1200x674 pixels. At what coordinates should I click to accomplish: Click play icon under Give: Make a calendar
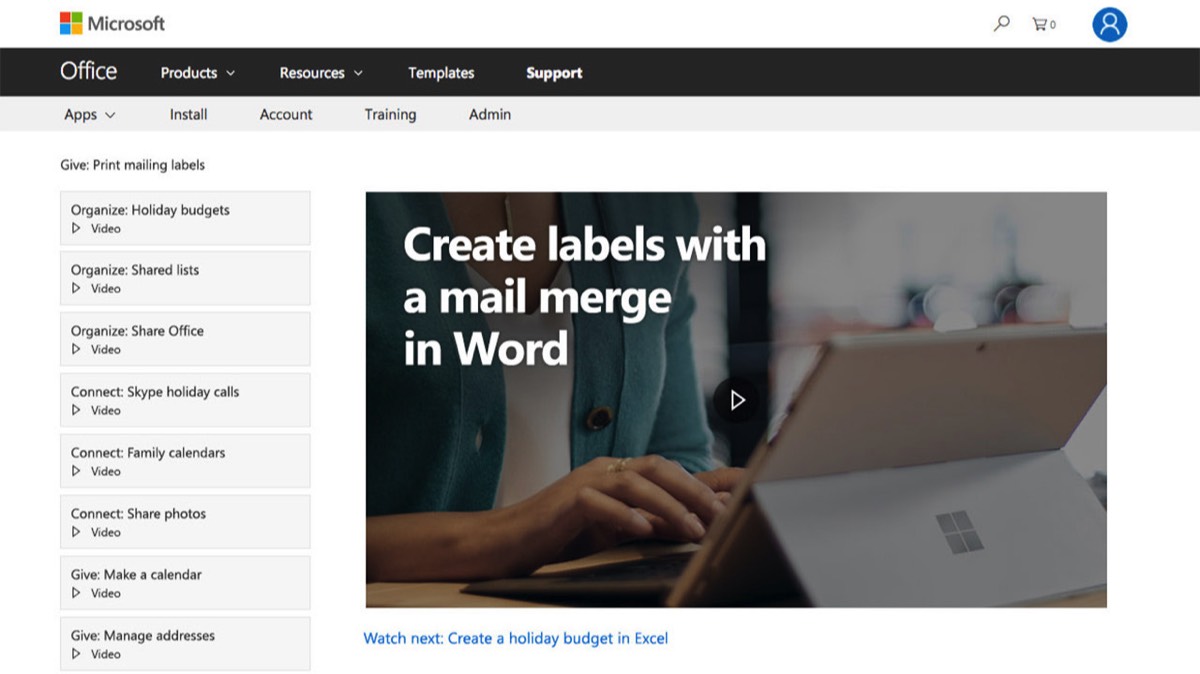coord(76,594)
